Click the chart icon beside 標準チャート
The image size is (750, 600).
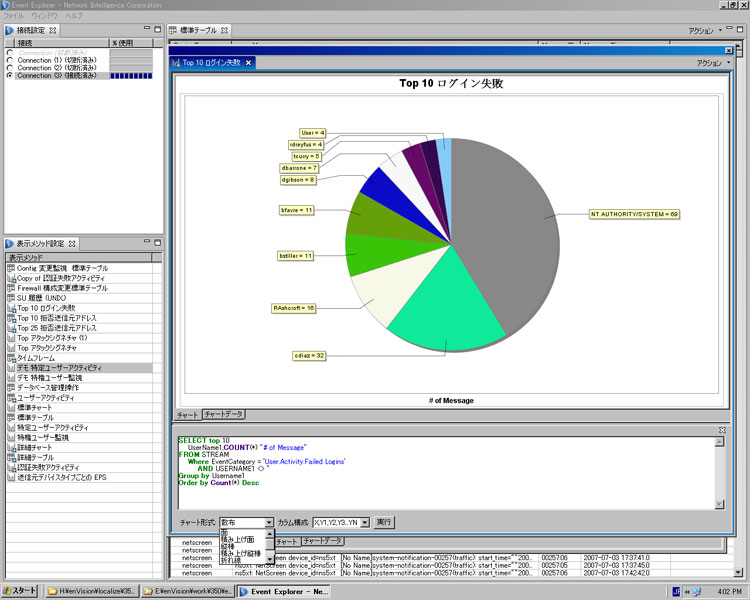coord(11,408)
